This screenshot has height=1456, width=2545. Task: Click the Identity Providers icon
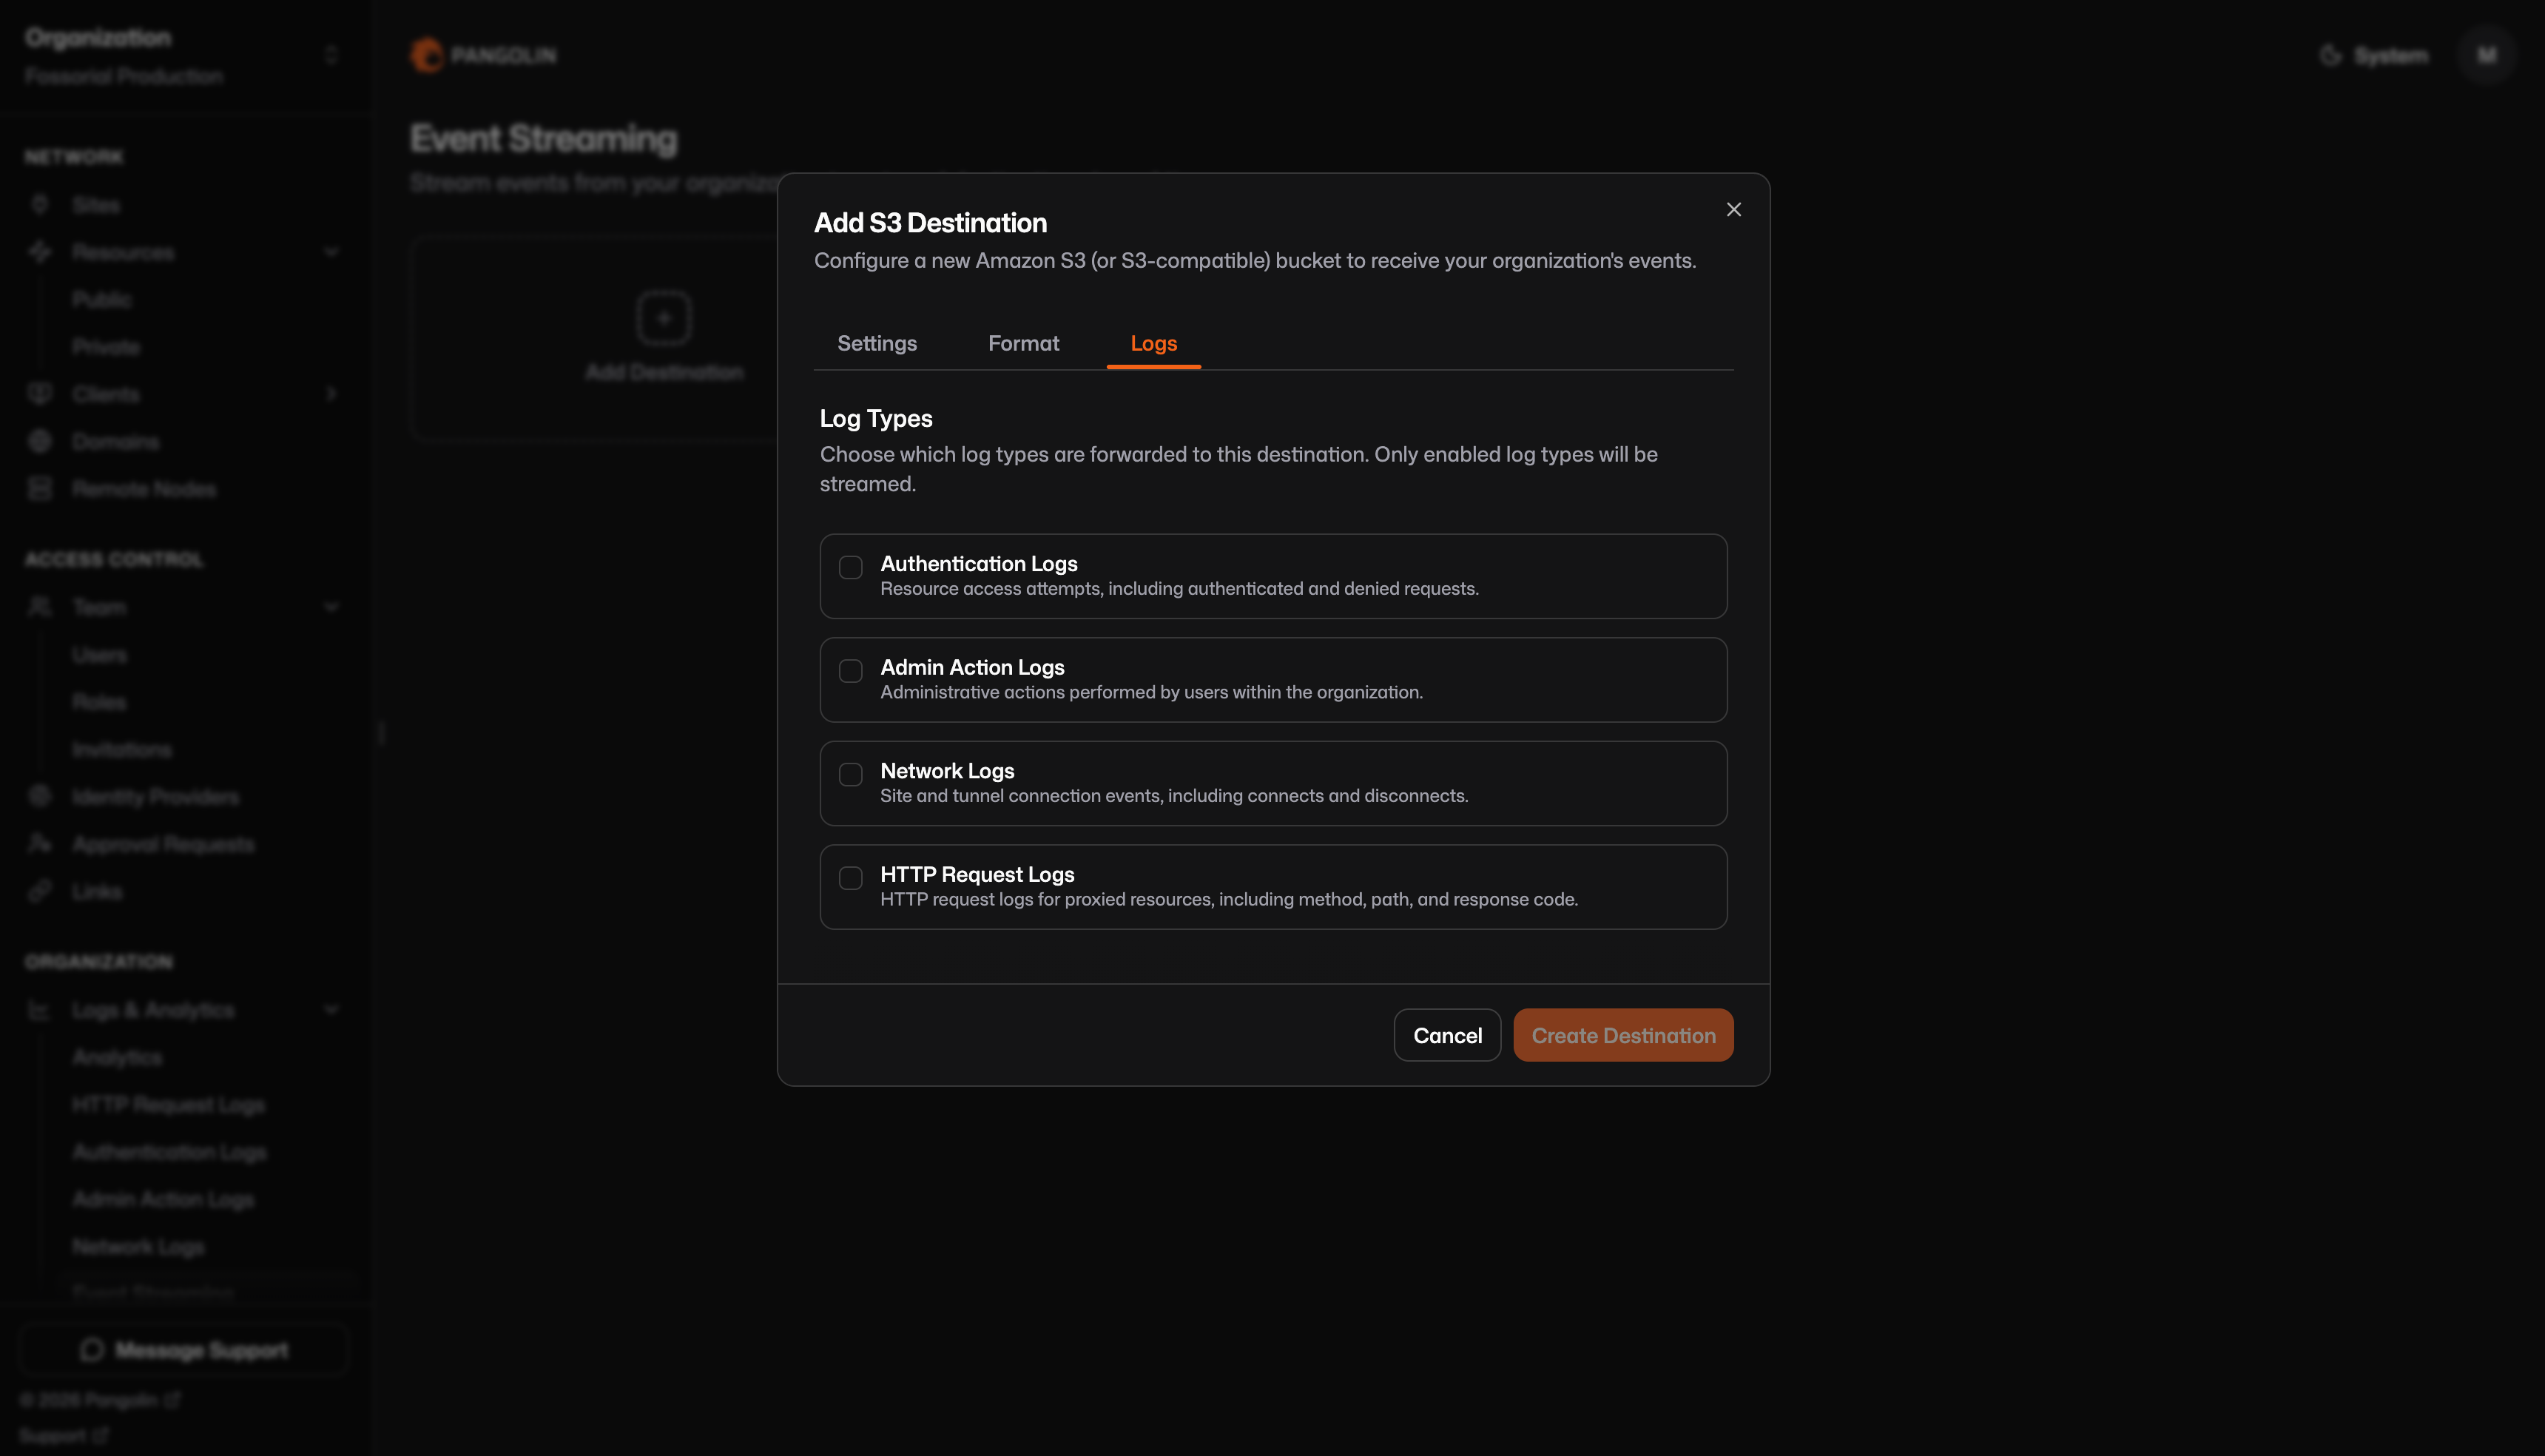click(x=40, y=796)
